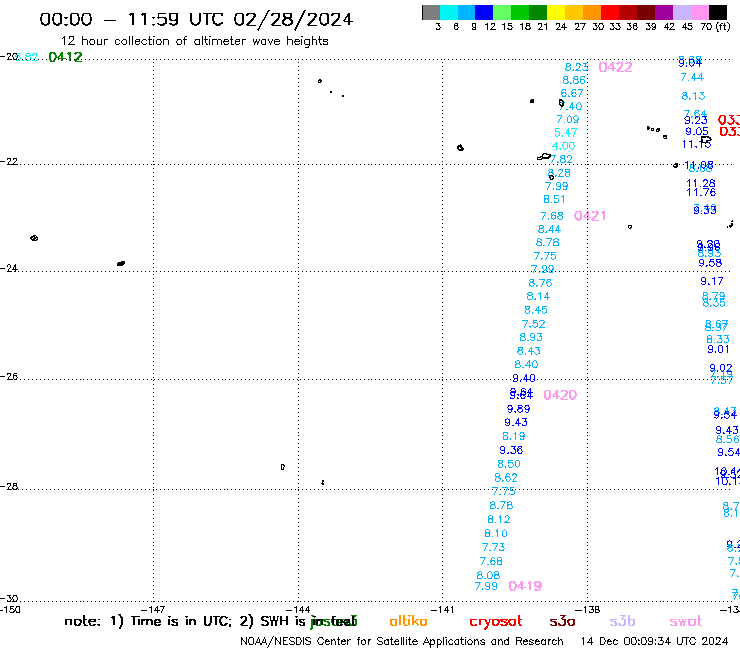Image resolution: width=740 pixels, height=650 pixels.
Task: Click the dark blue 12 ft legend swatch
Action: tap(484, 12)
